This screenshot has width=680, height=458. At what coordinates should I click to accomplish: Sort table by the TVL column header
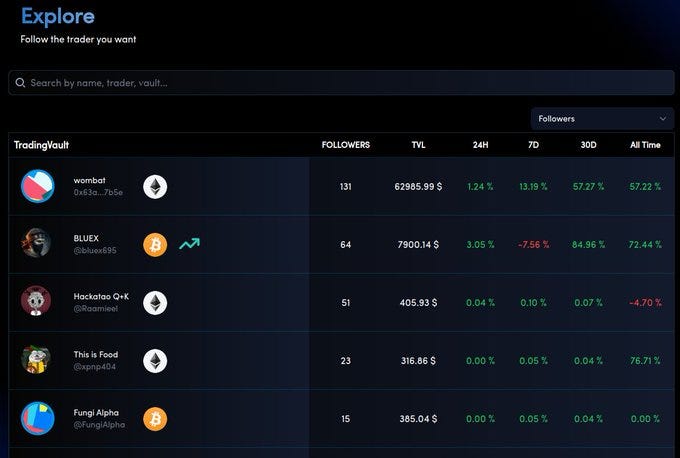(418, 145)
